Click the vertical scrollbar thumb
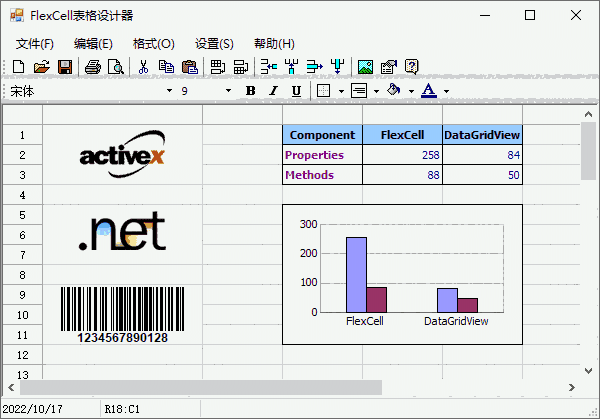This screenshot has height=419, width=600. click(x=588, y=151)
